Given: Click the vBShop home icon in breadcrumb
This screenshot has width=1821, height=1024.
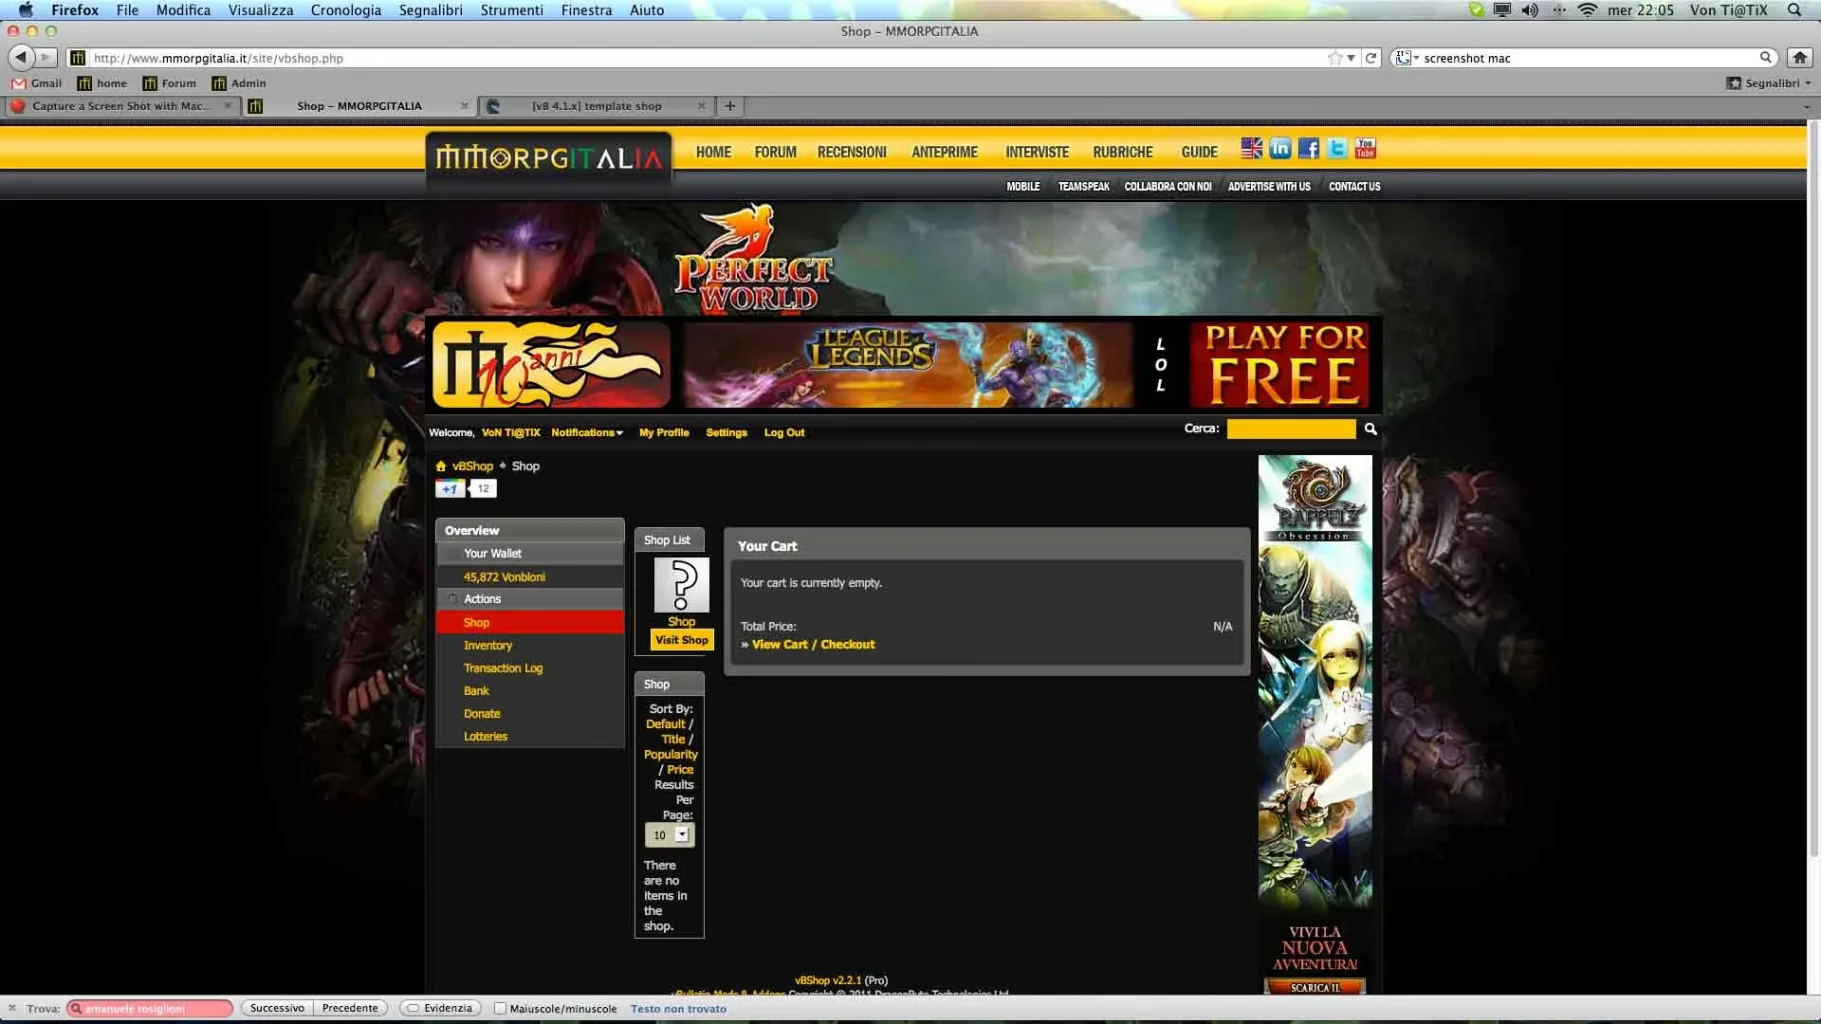Looking at the screenshot, I should click(x=440, y=466).
